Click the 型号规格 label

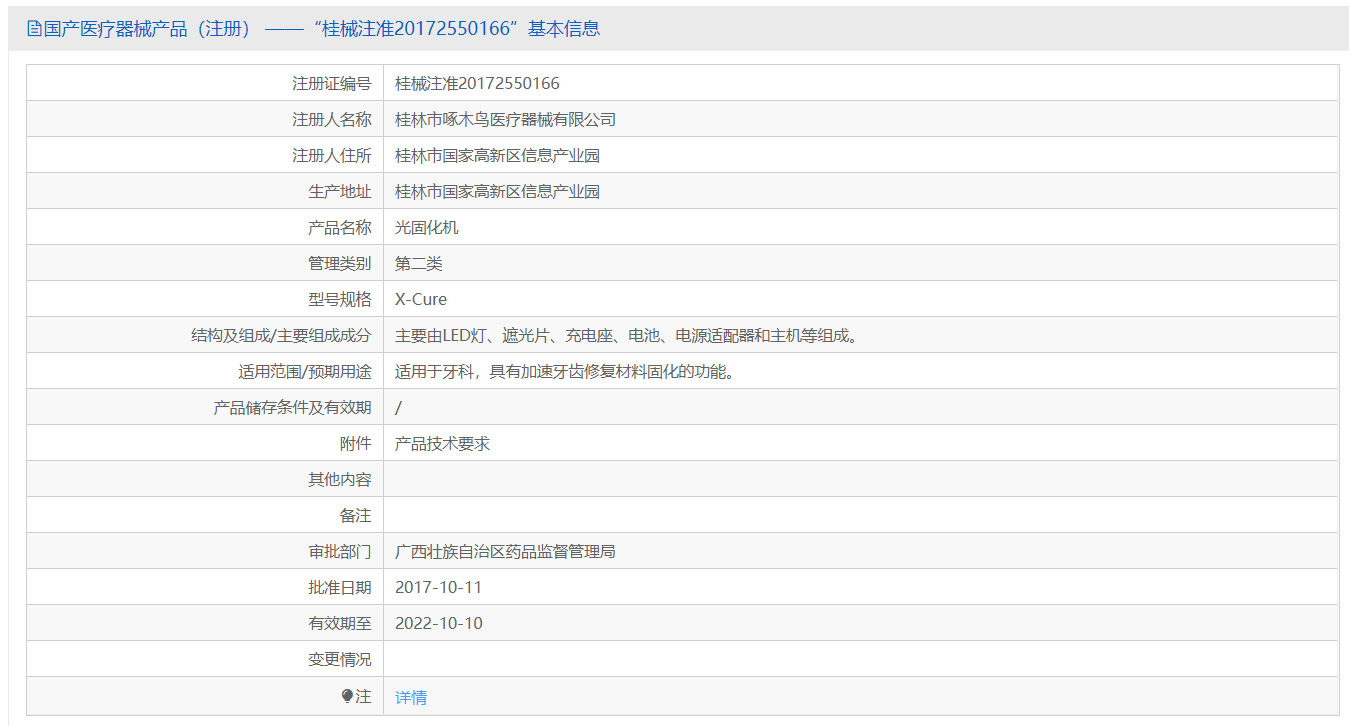(339, 299)
